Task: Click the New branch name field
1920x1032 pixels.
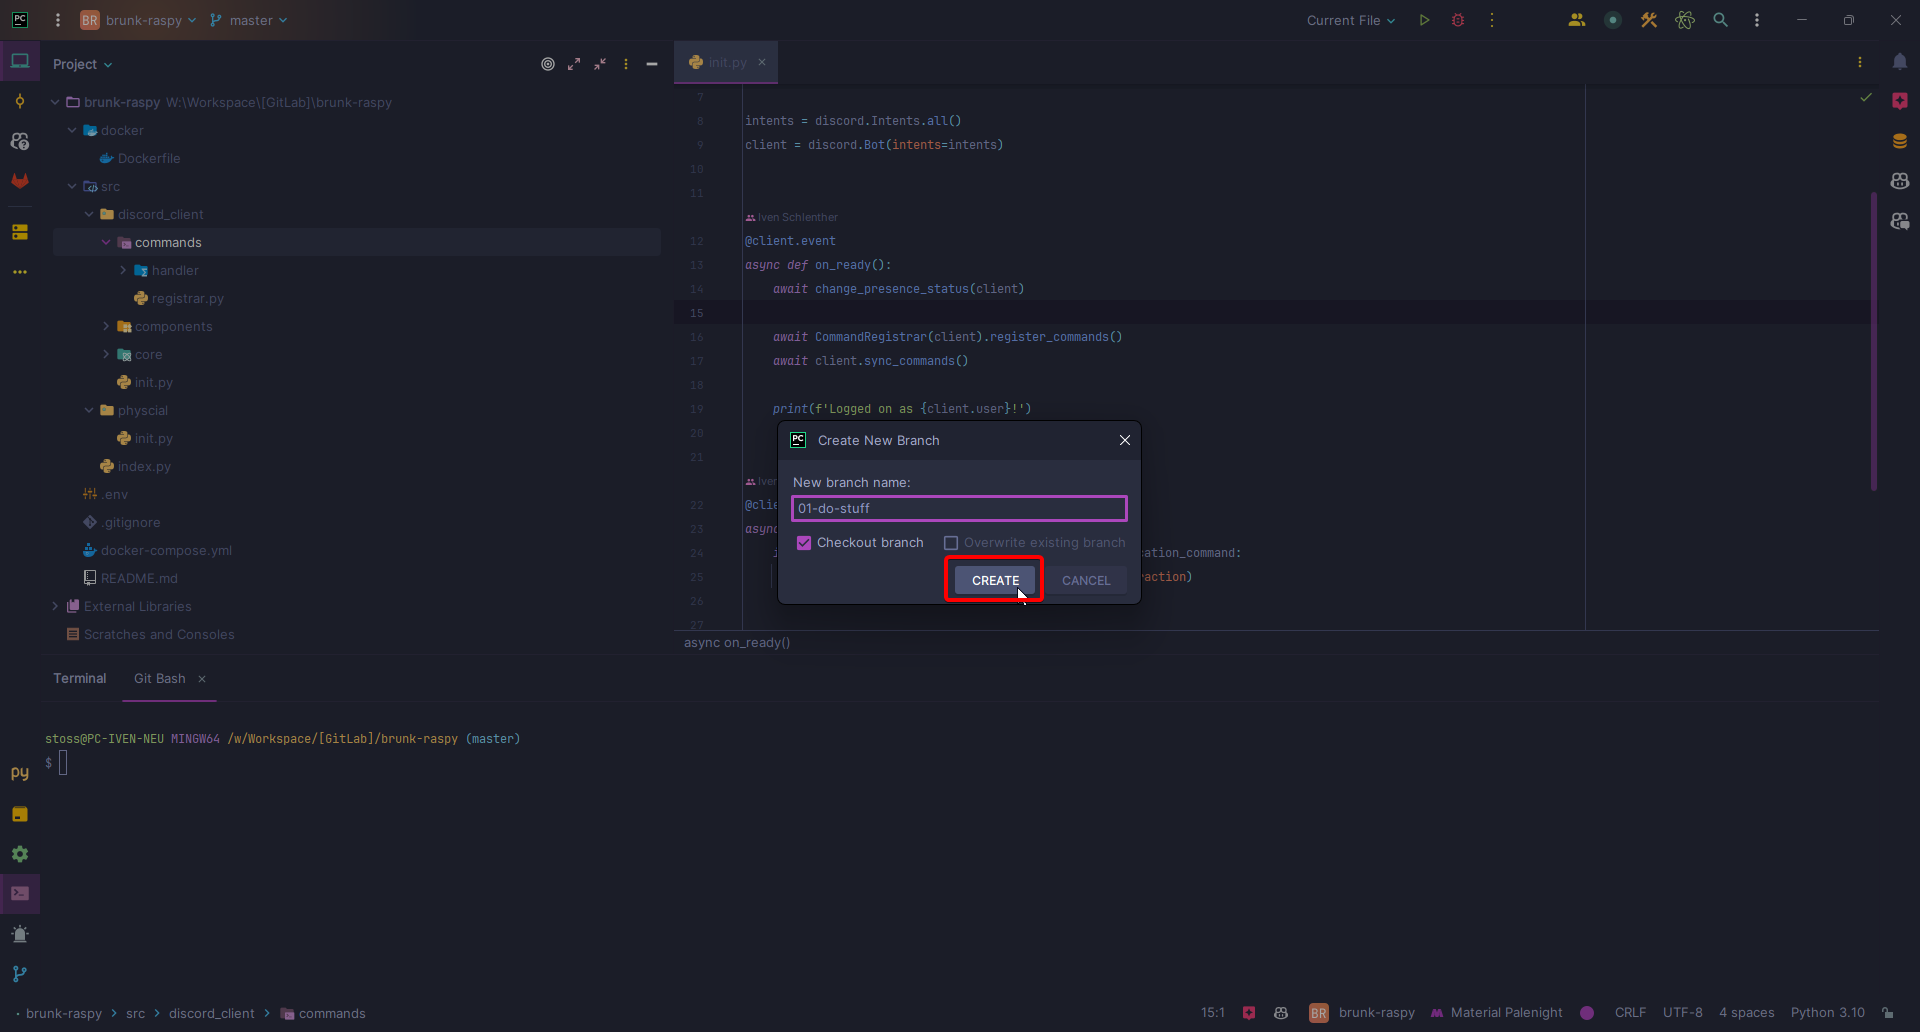Action: 958,509
